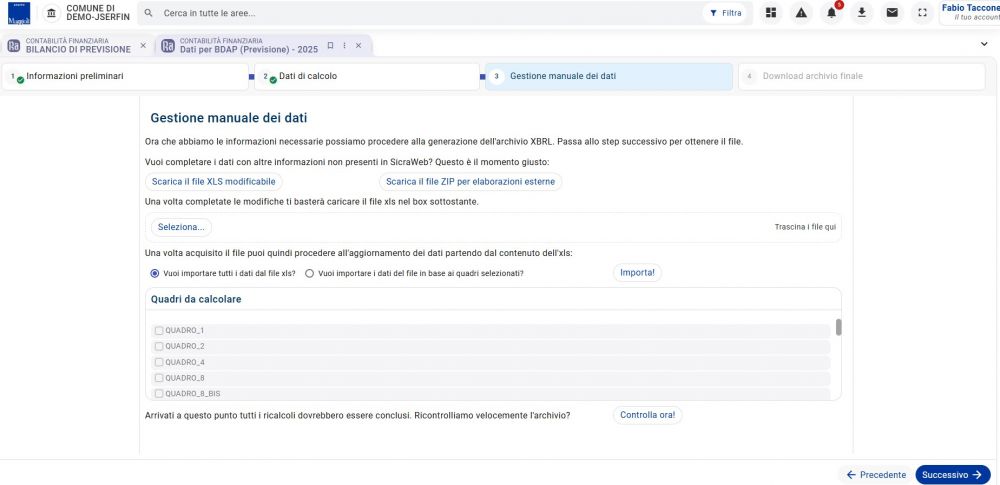Viewport: 1000px width, 485px height.
Task: Select import by 'quadri selezionati' radio option
Action: (x=310, y=273)
